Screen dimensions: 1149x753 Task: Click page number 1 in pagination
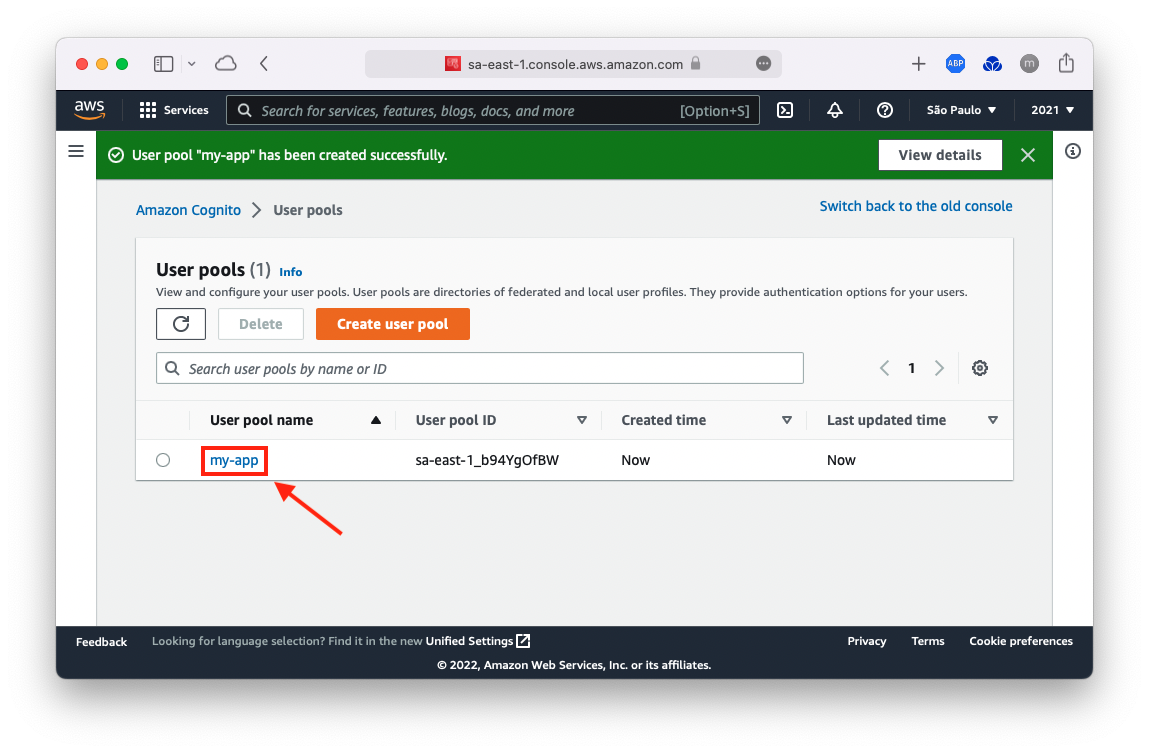click(912, 368)
